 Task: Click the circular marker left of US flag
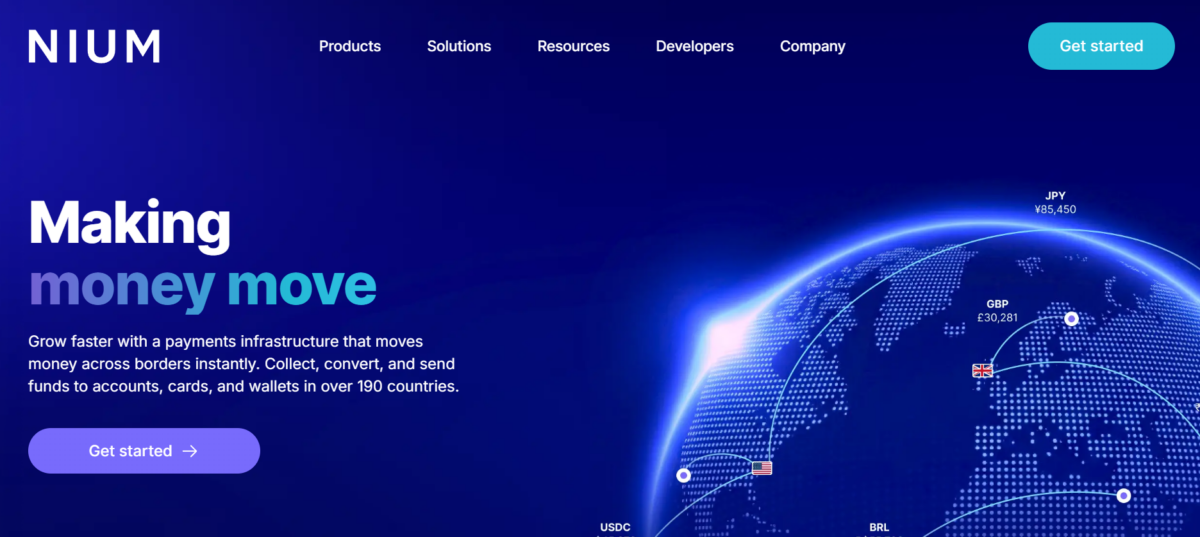pos(684,476)
